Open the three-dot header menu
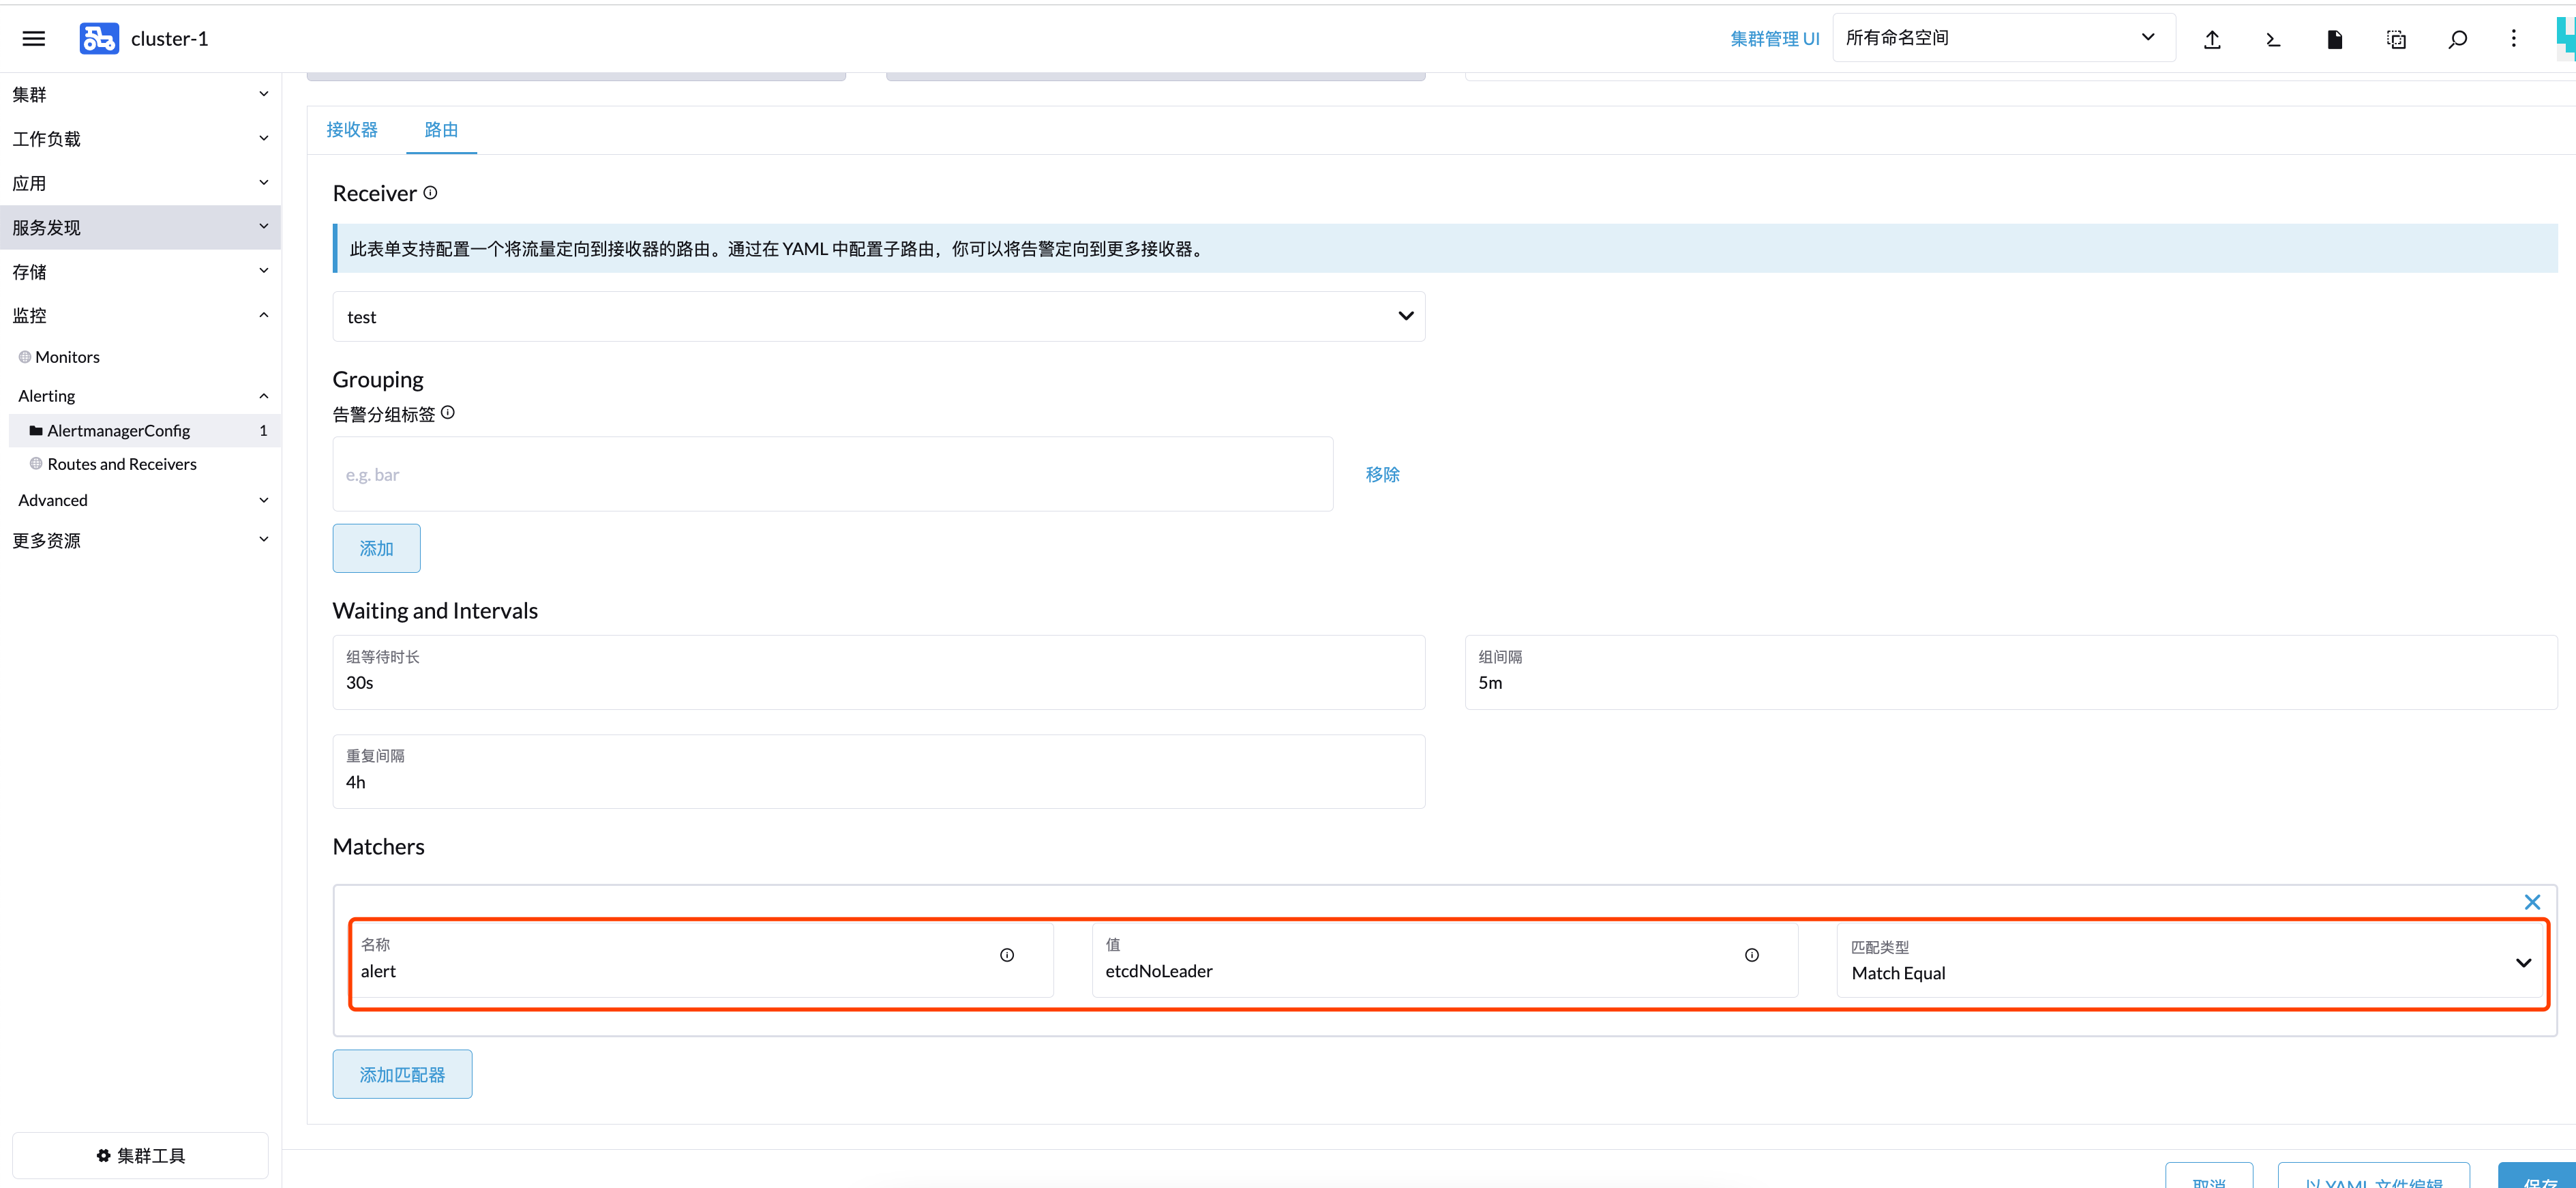The image size is (2576, 1188). (2513, 39)
